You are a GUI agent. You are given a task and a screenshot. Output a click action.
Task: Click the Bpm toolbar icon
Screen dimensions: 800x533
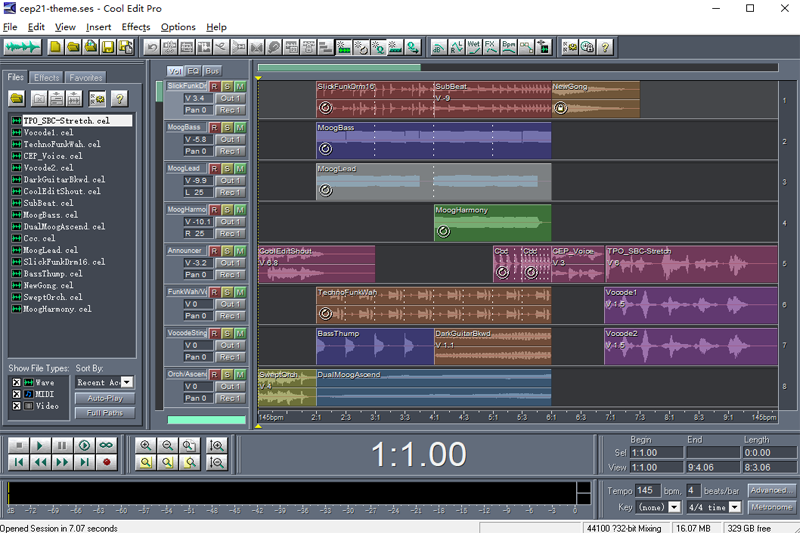tap(509, 47)
